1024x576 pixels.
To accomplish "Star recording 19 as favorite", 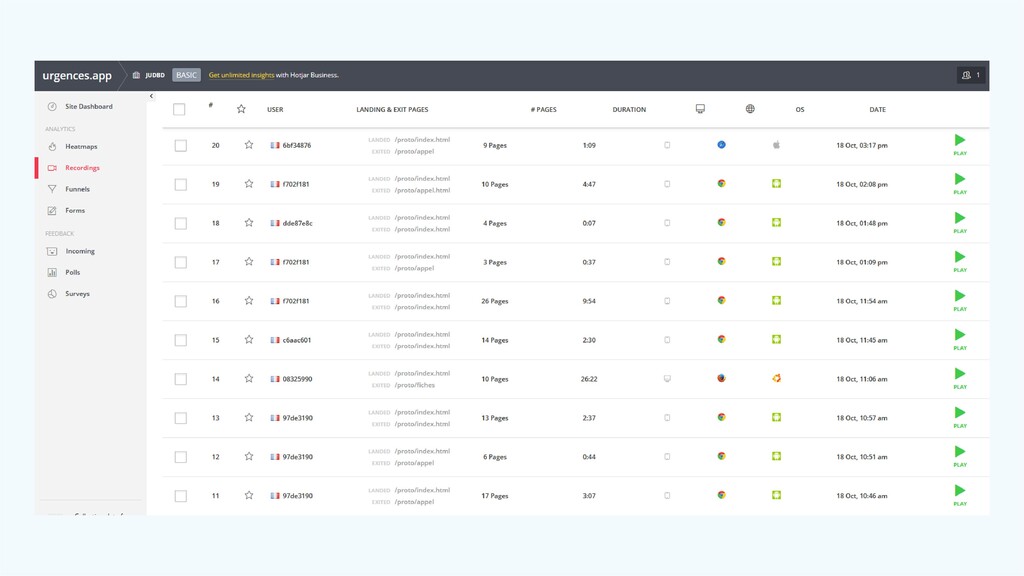I will click(249, 184).
